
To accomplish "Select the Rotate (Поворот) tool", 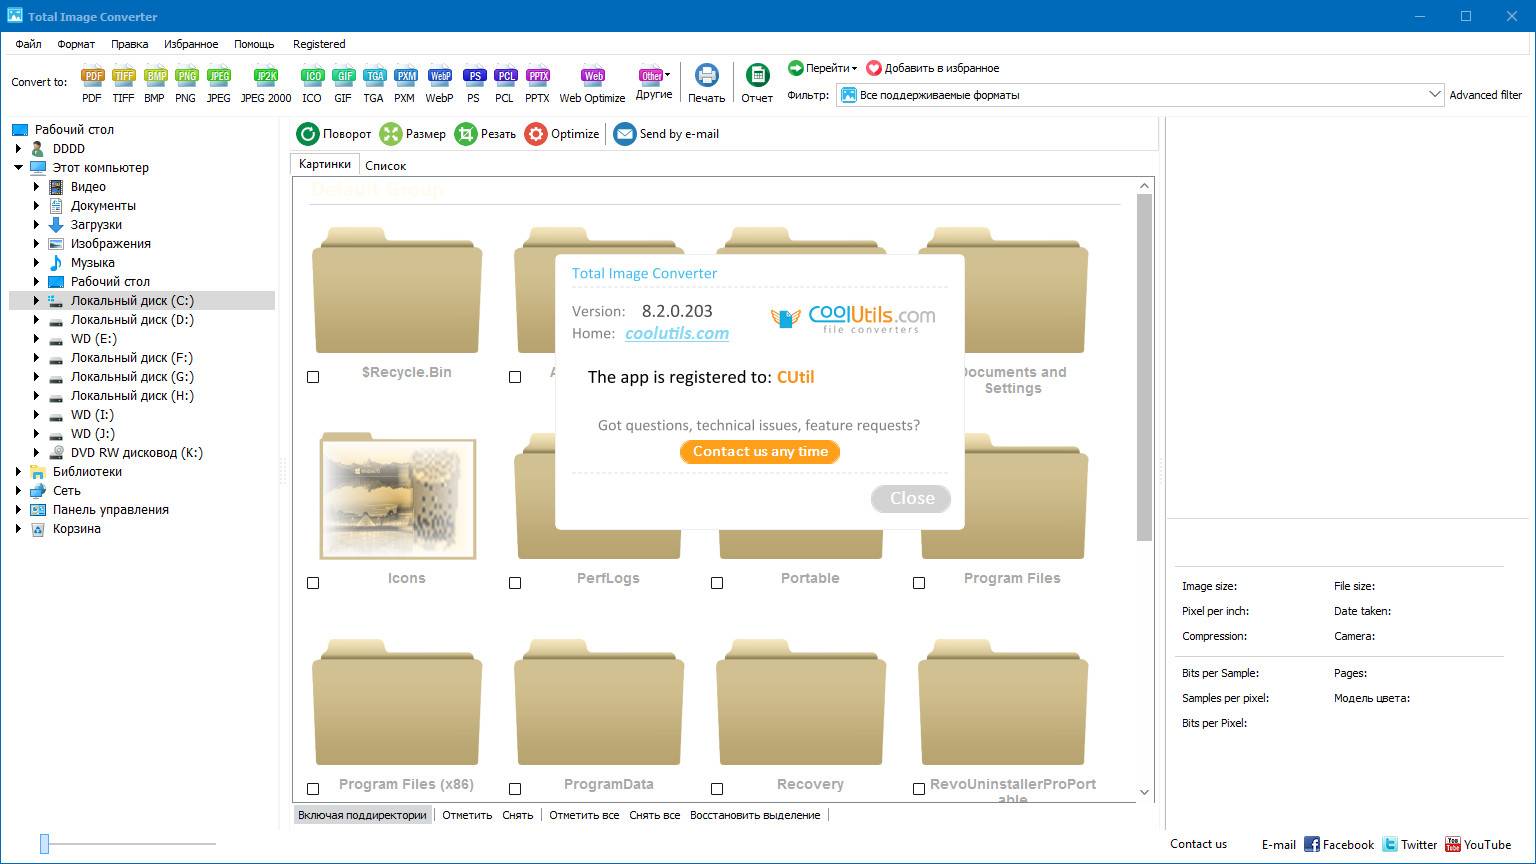I will pyautogui.click(x=334, y=134).
